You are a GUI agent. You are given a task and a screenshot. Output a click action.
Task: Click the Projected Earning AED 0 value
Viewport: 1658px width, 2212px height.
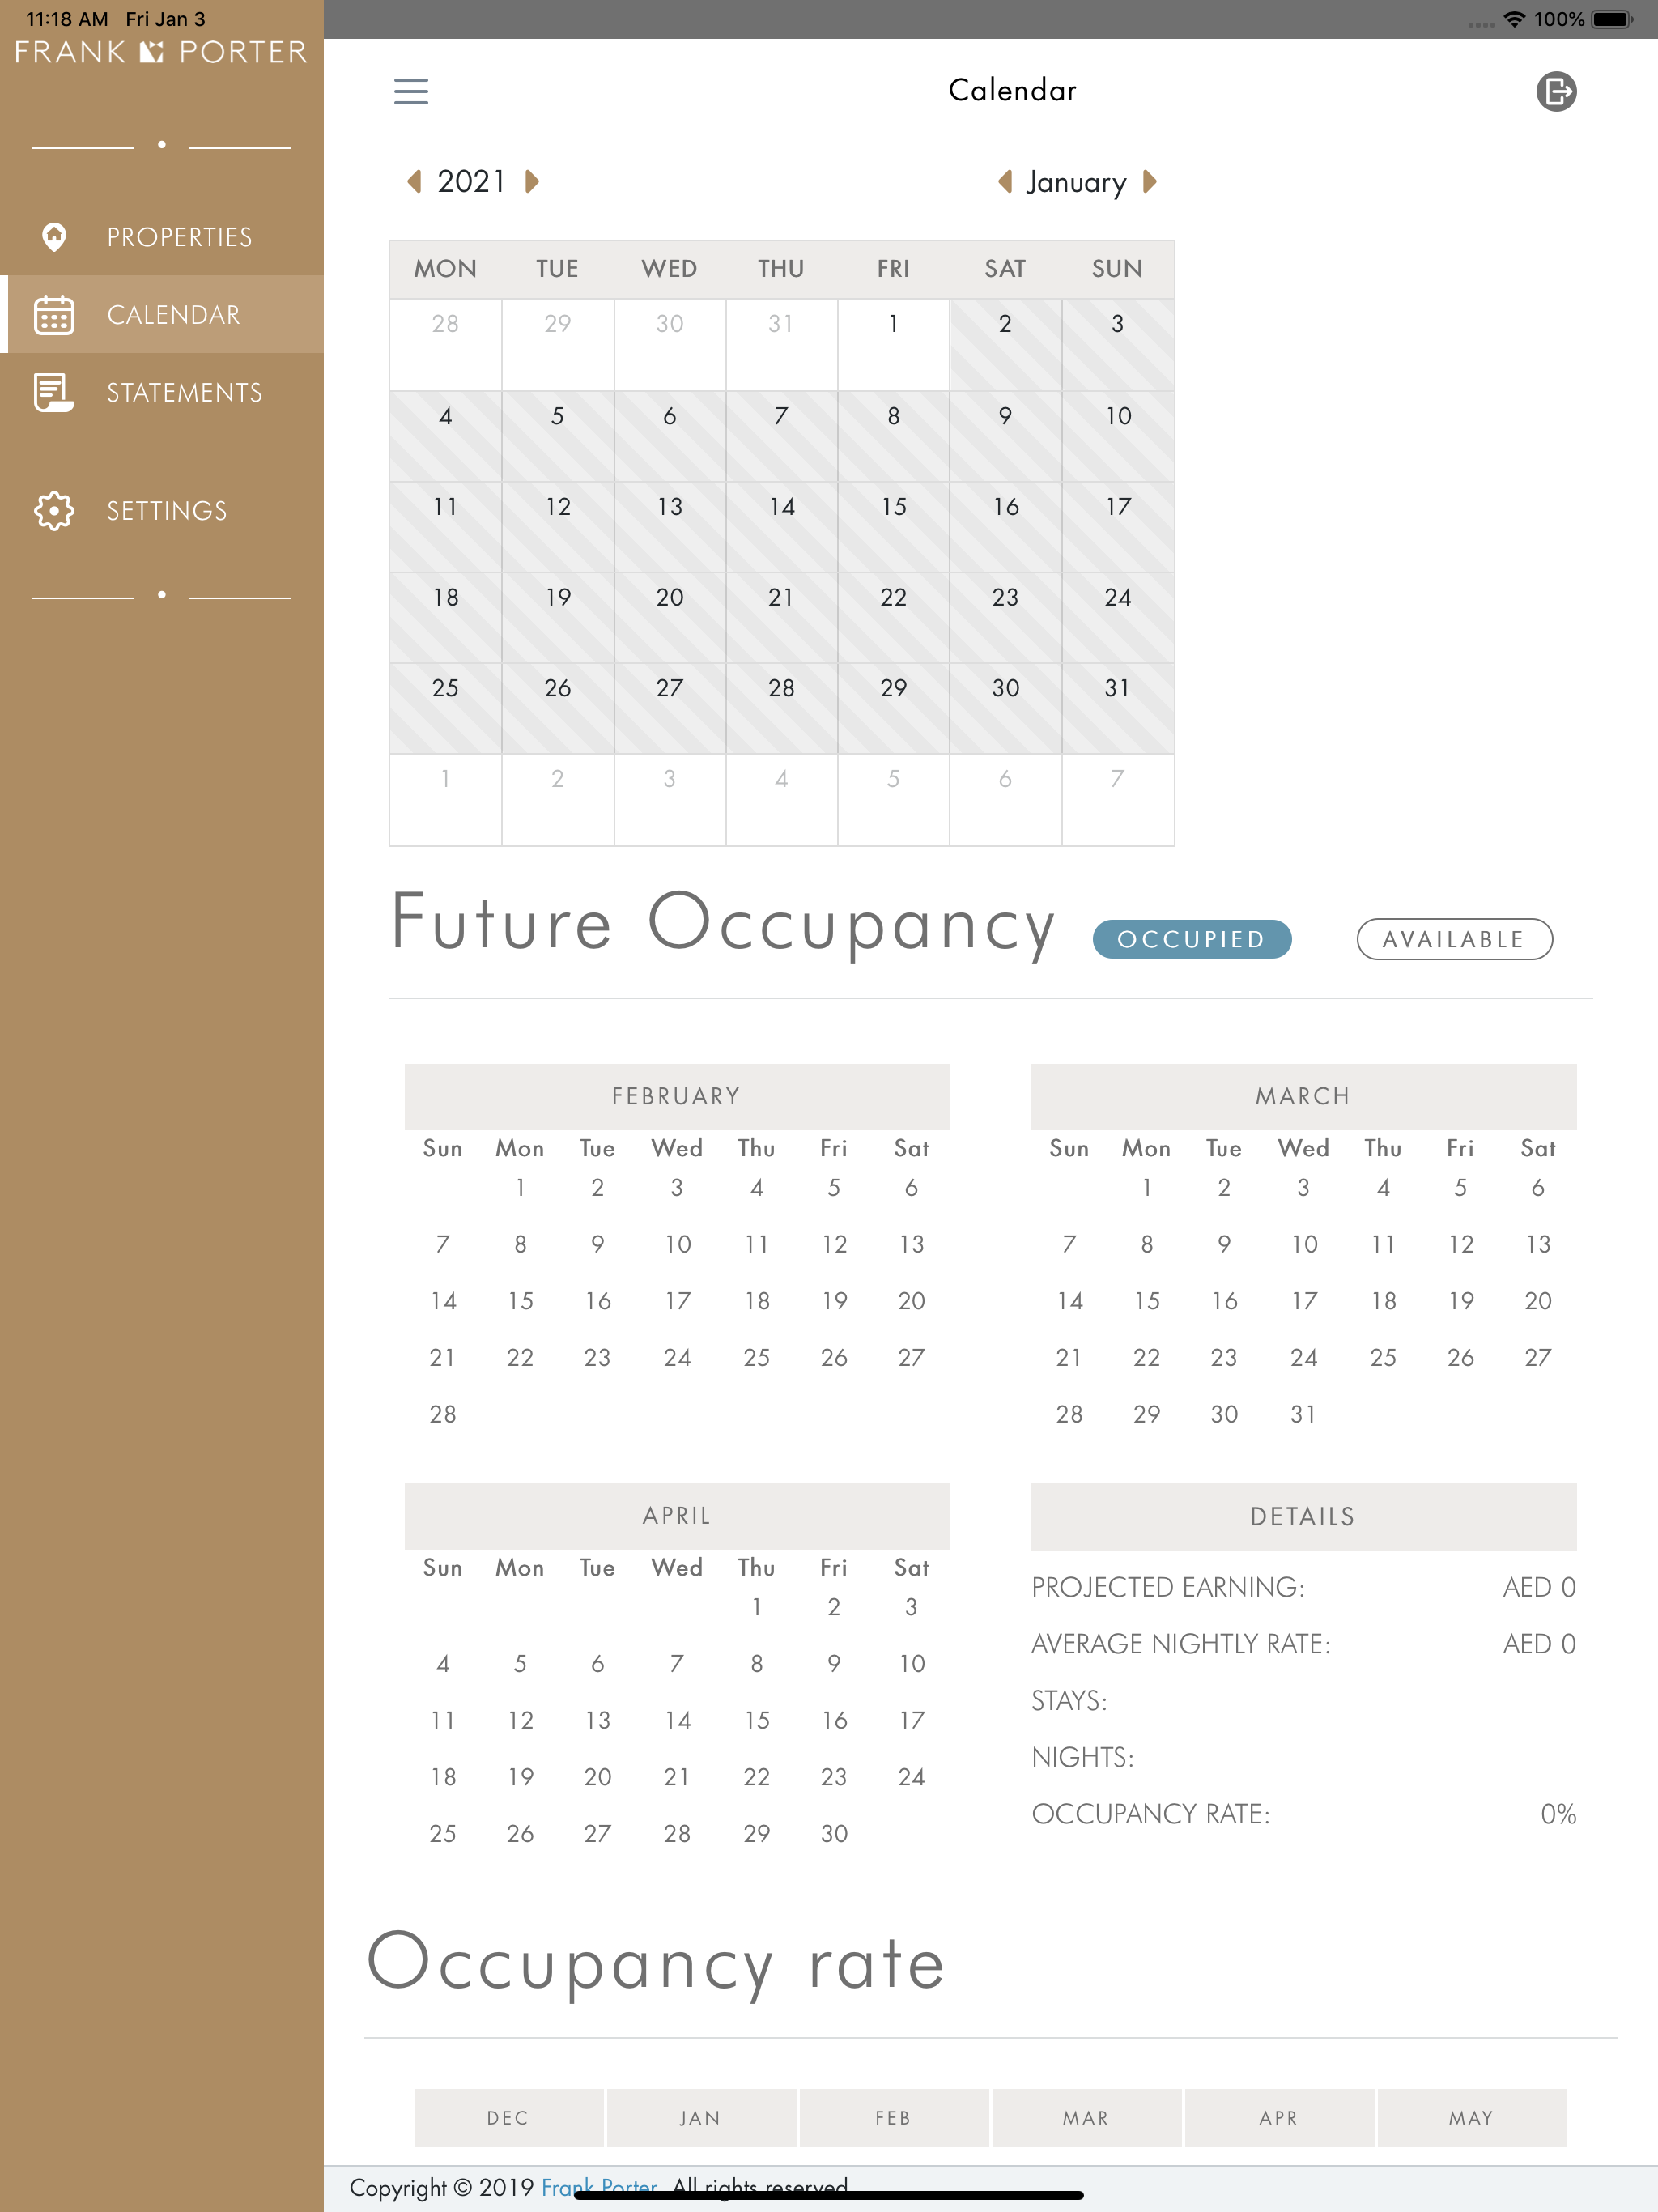[x=1539, y=1587]
